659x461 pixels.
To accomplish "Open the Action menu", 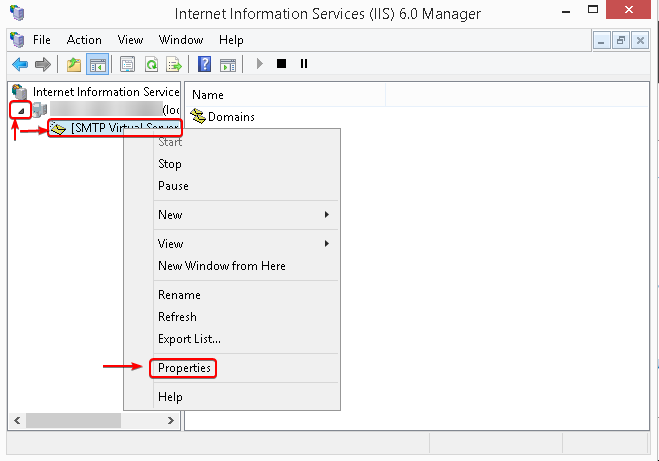I will pyautogui.click(x=84, y=40).
